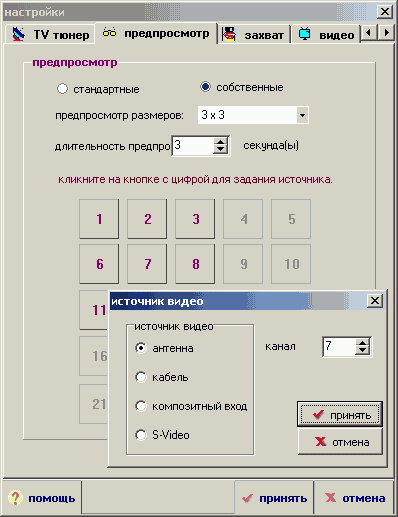Screen dimensions: 398x517
Task: Click the red hint text about кнопке с цифрой
Action: tap(195, 180)
